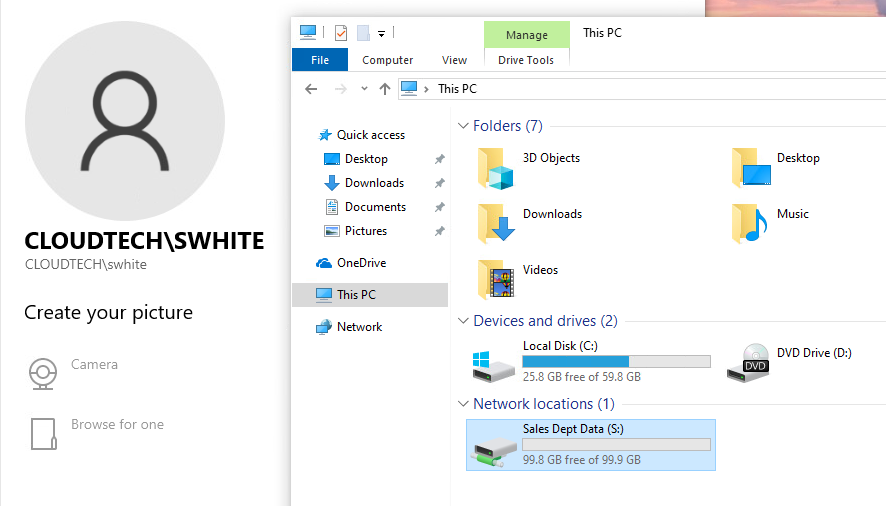Toggle the pin beside Pictures in Quick access
886x506 pixels.
point(439,232)
